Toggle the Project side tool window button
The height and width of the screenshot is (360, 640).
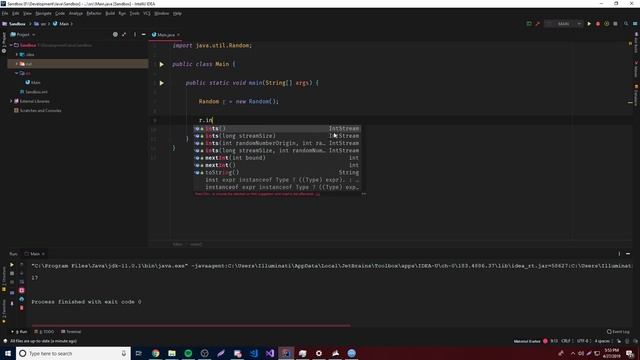click(4, 42)
